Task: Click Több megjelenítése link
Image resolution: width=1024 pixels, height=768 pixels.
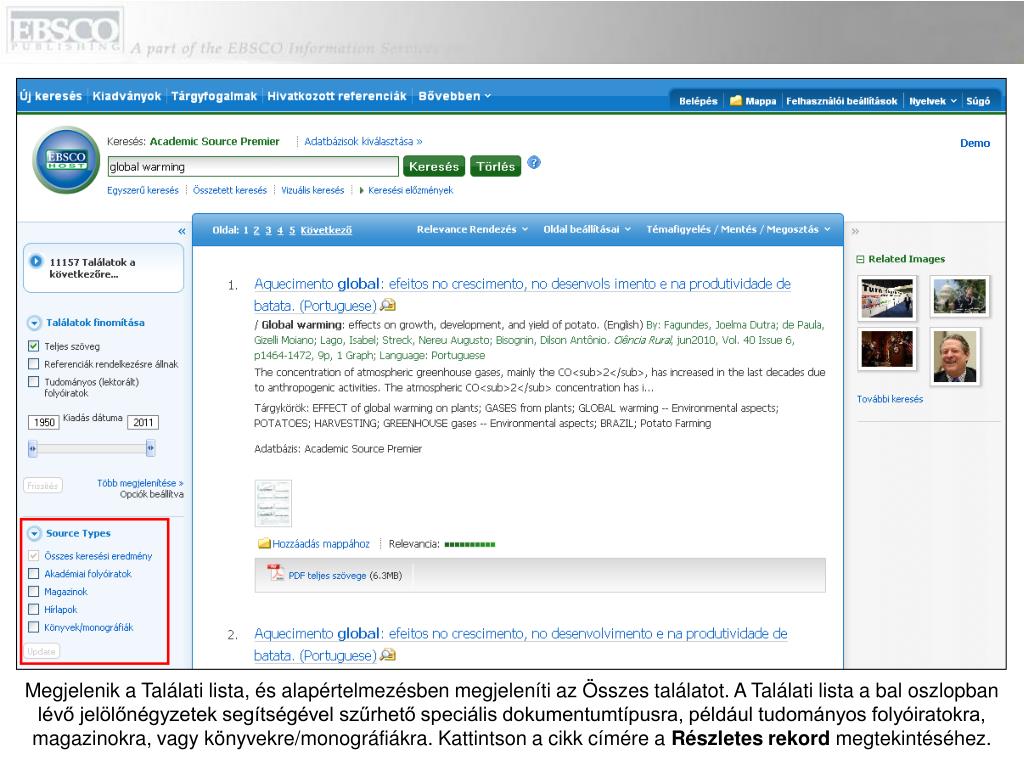Action: 140,483
